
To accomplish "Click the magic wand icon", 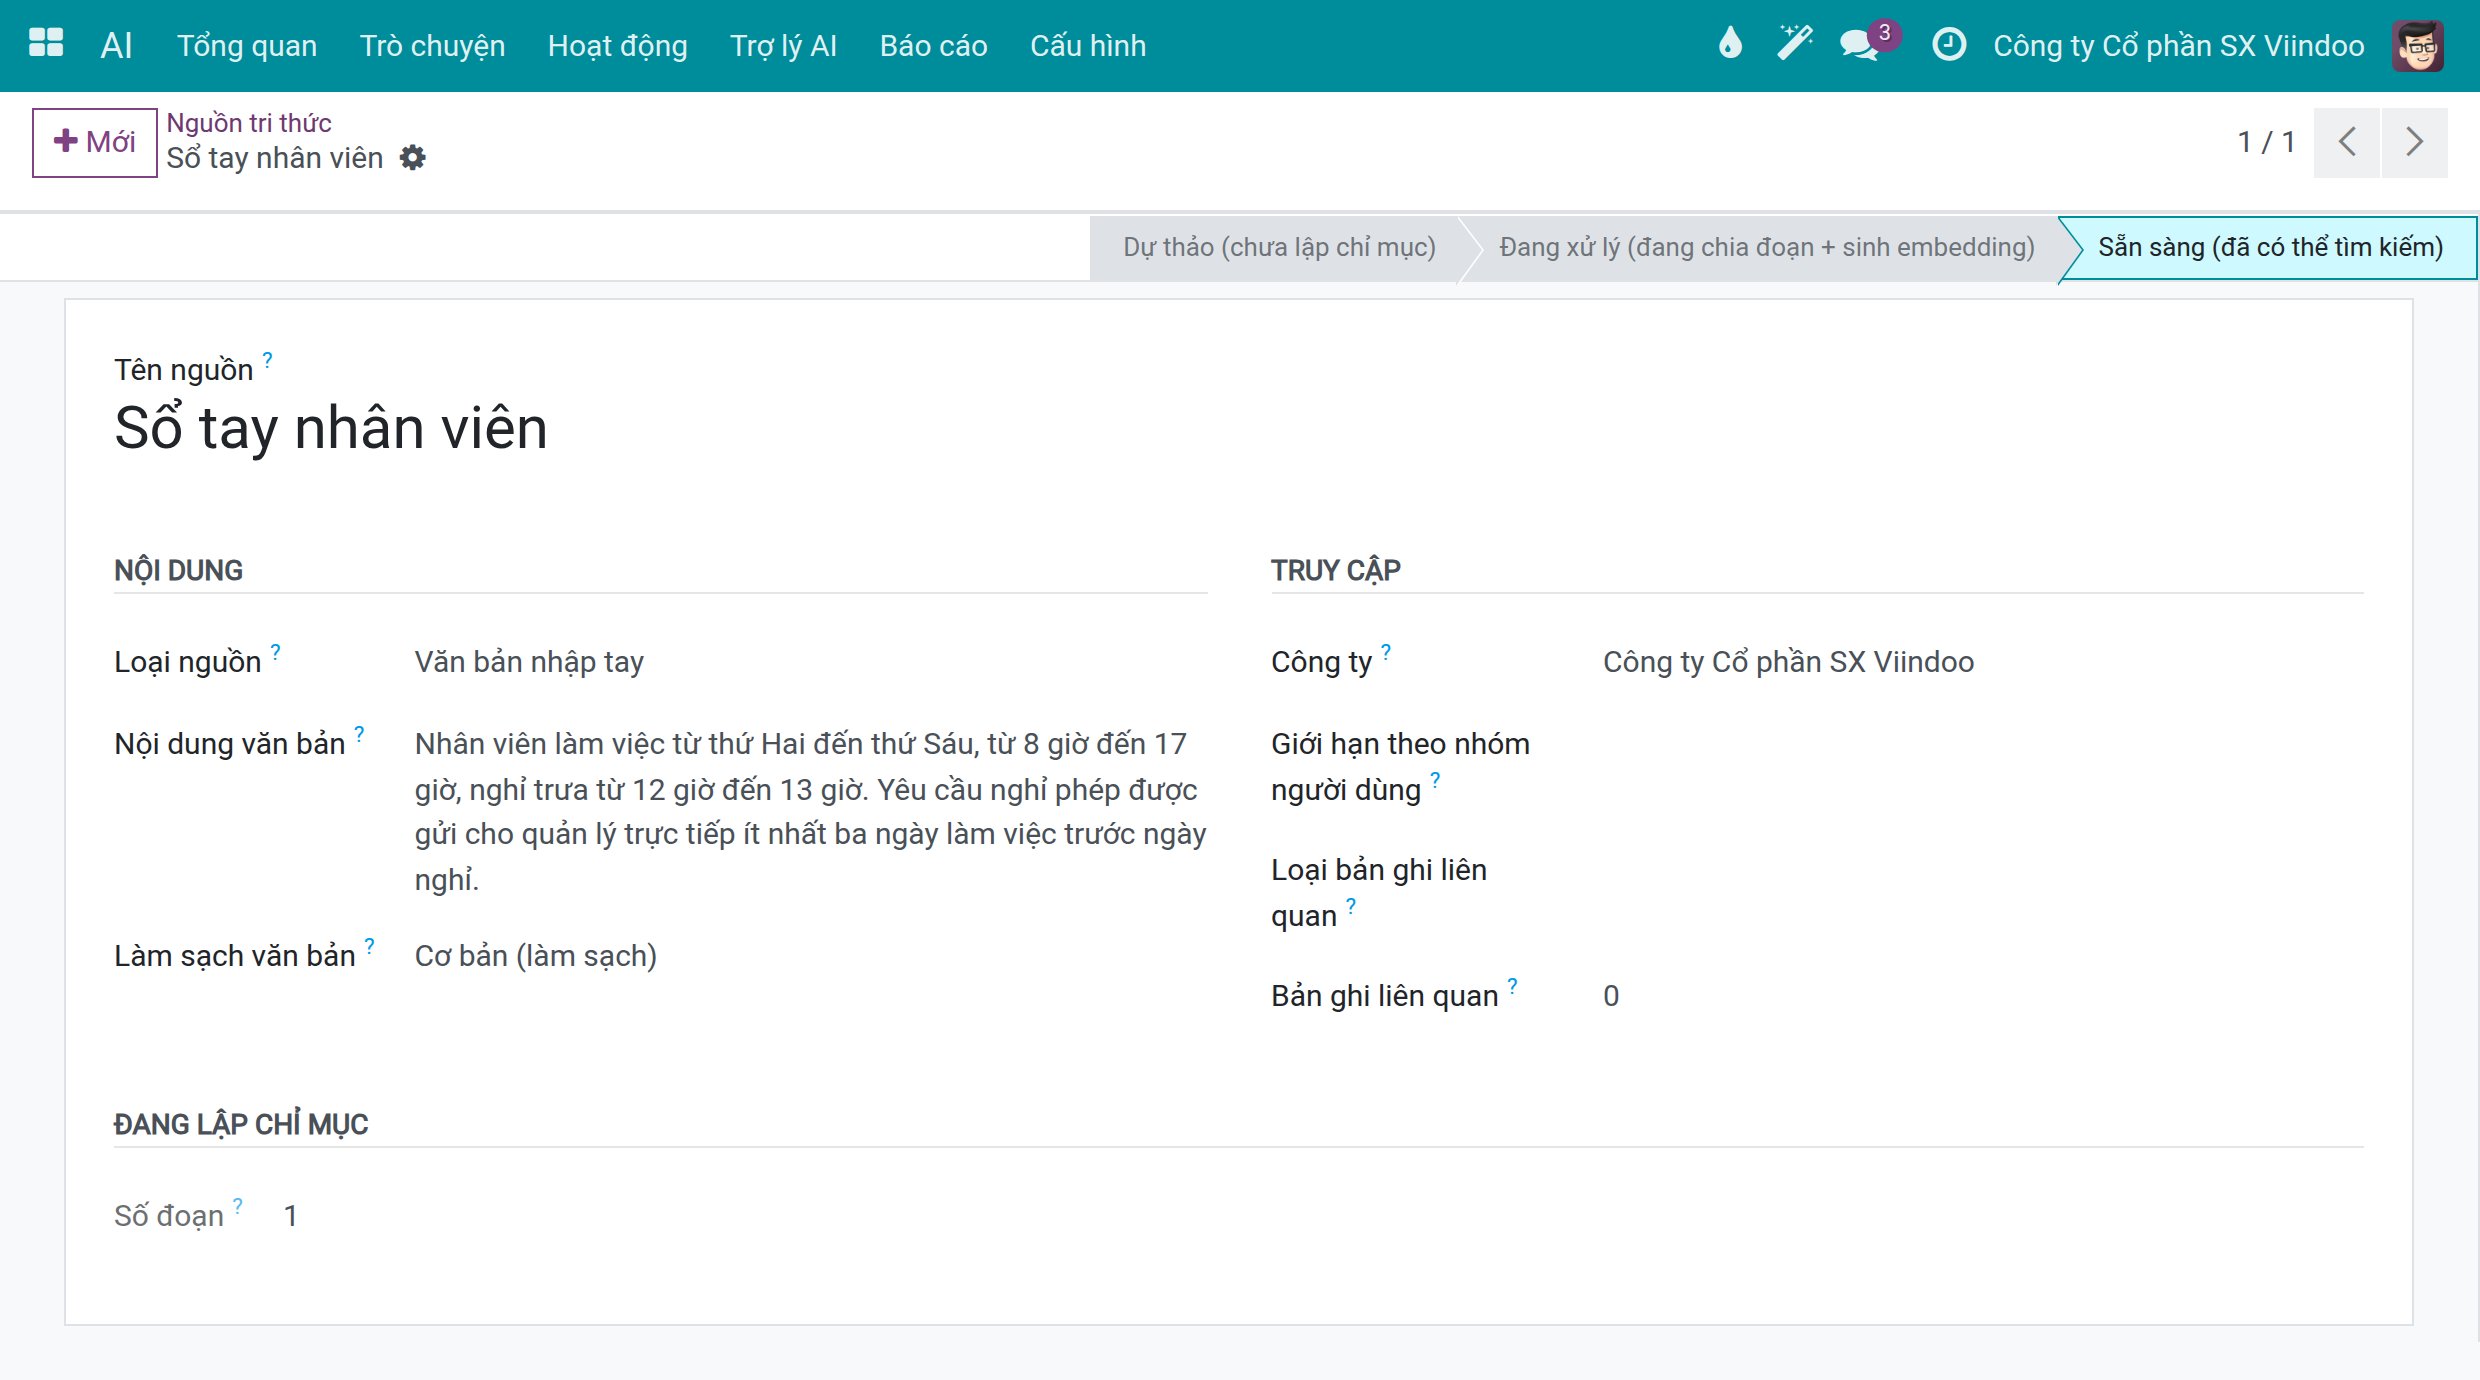I will coord(1794,44).
